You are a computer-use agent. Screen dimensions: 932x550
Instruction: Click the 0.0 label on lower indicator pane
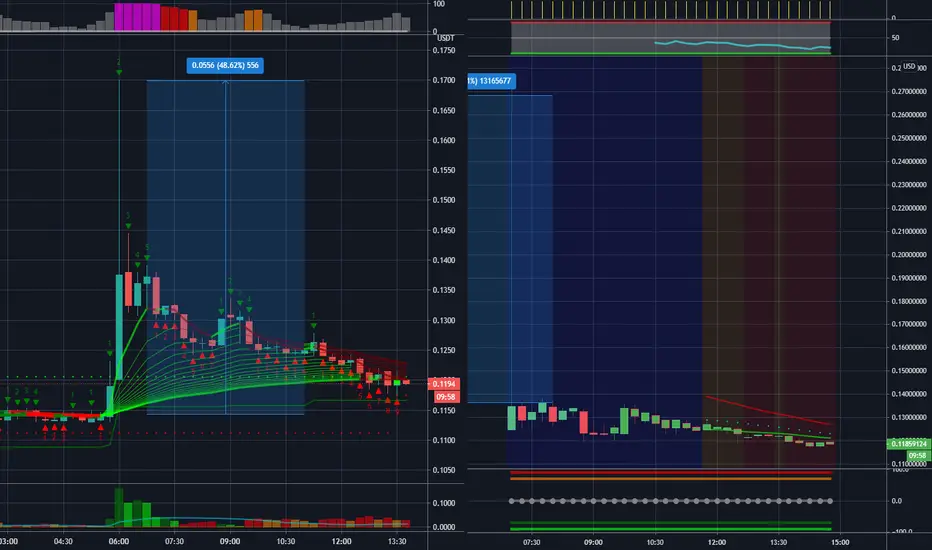click(x=897, y=501)
